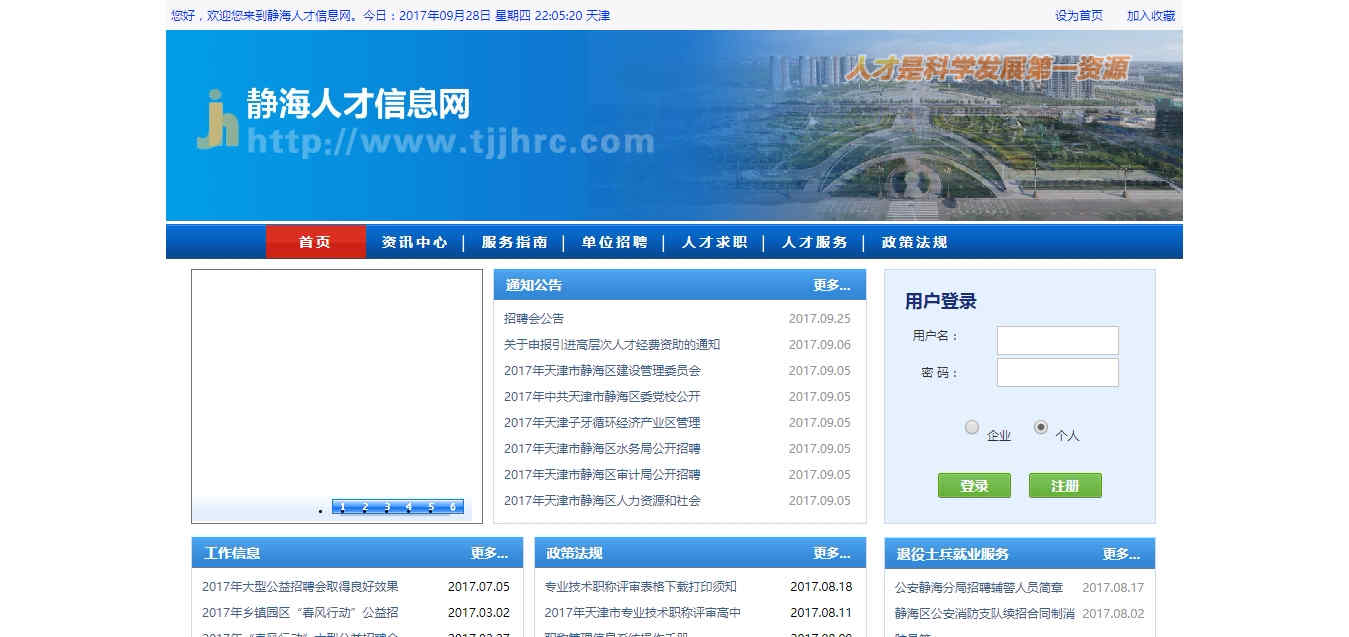Open the 招聘会公告 announcement

point(535,318)
